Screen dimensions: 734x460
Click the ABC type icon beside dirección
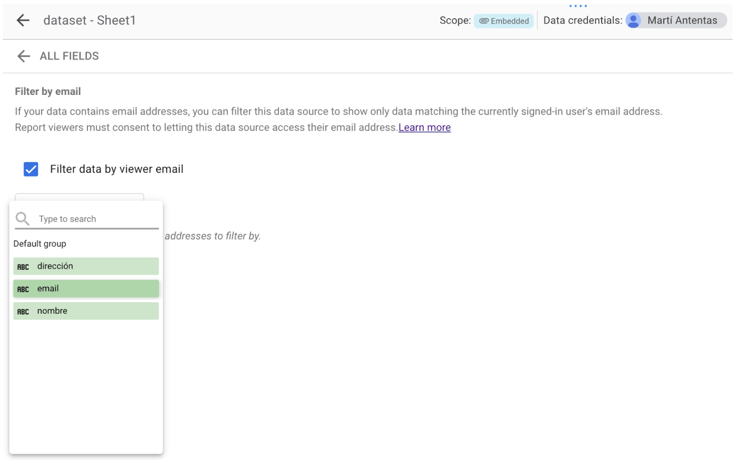[23, 267]
